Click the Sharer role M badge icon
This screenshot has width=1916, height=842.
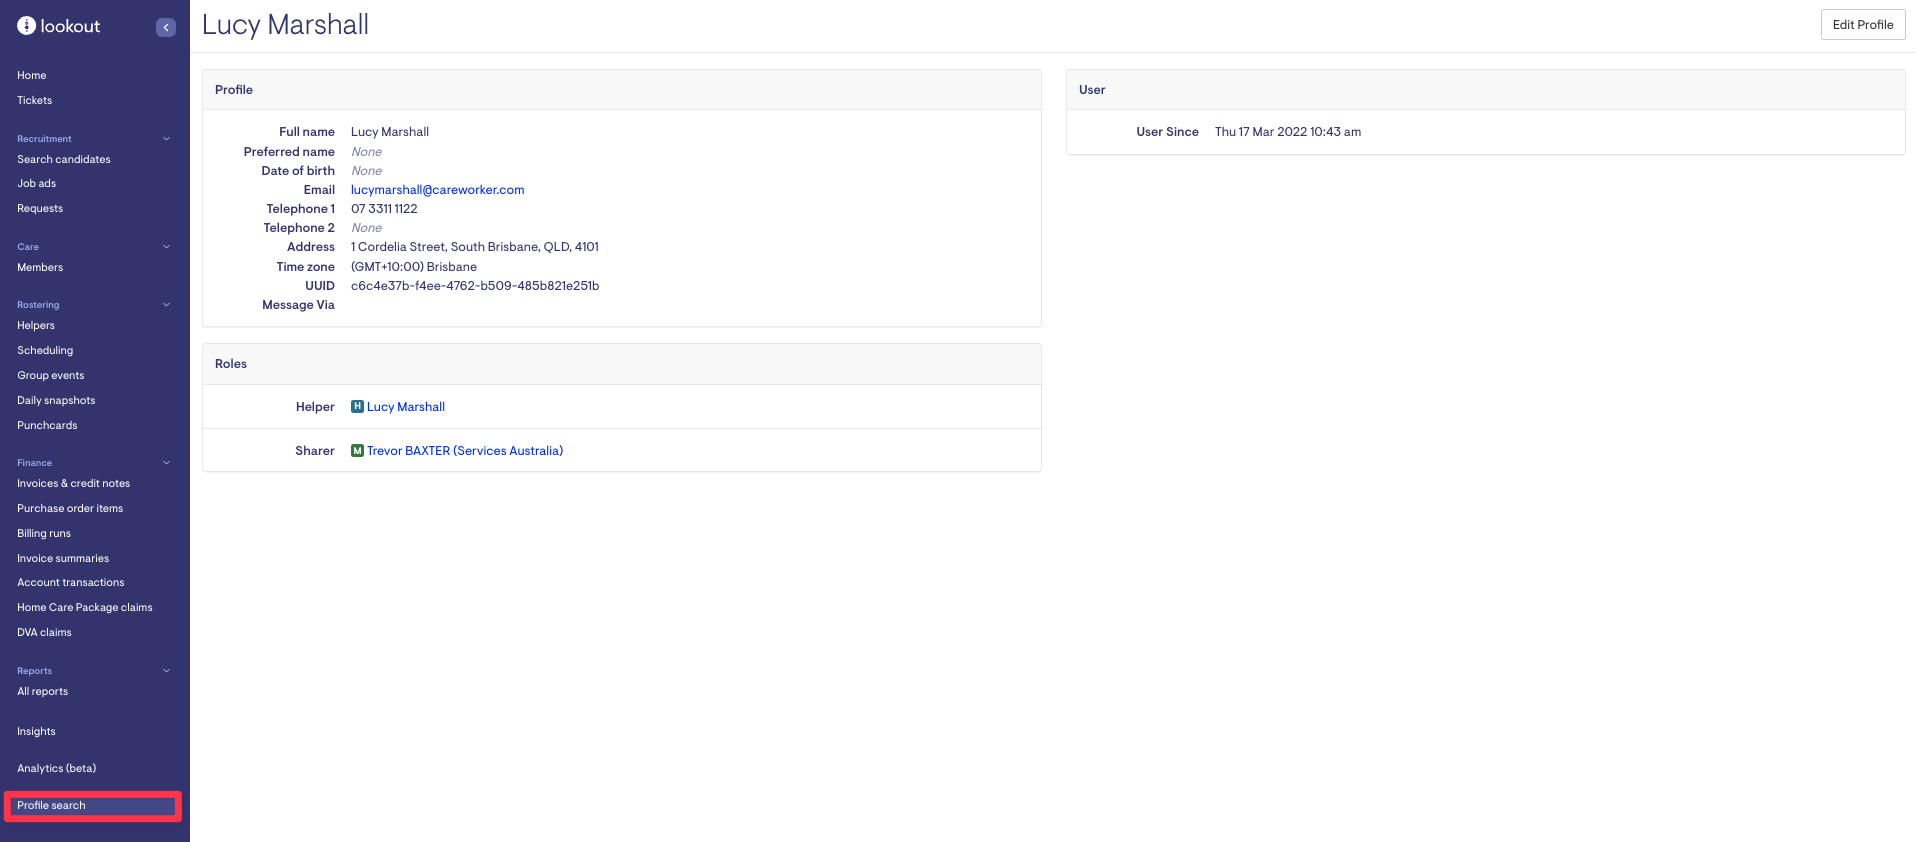357,451
